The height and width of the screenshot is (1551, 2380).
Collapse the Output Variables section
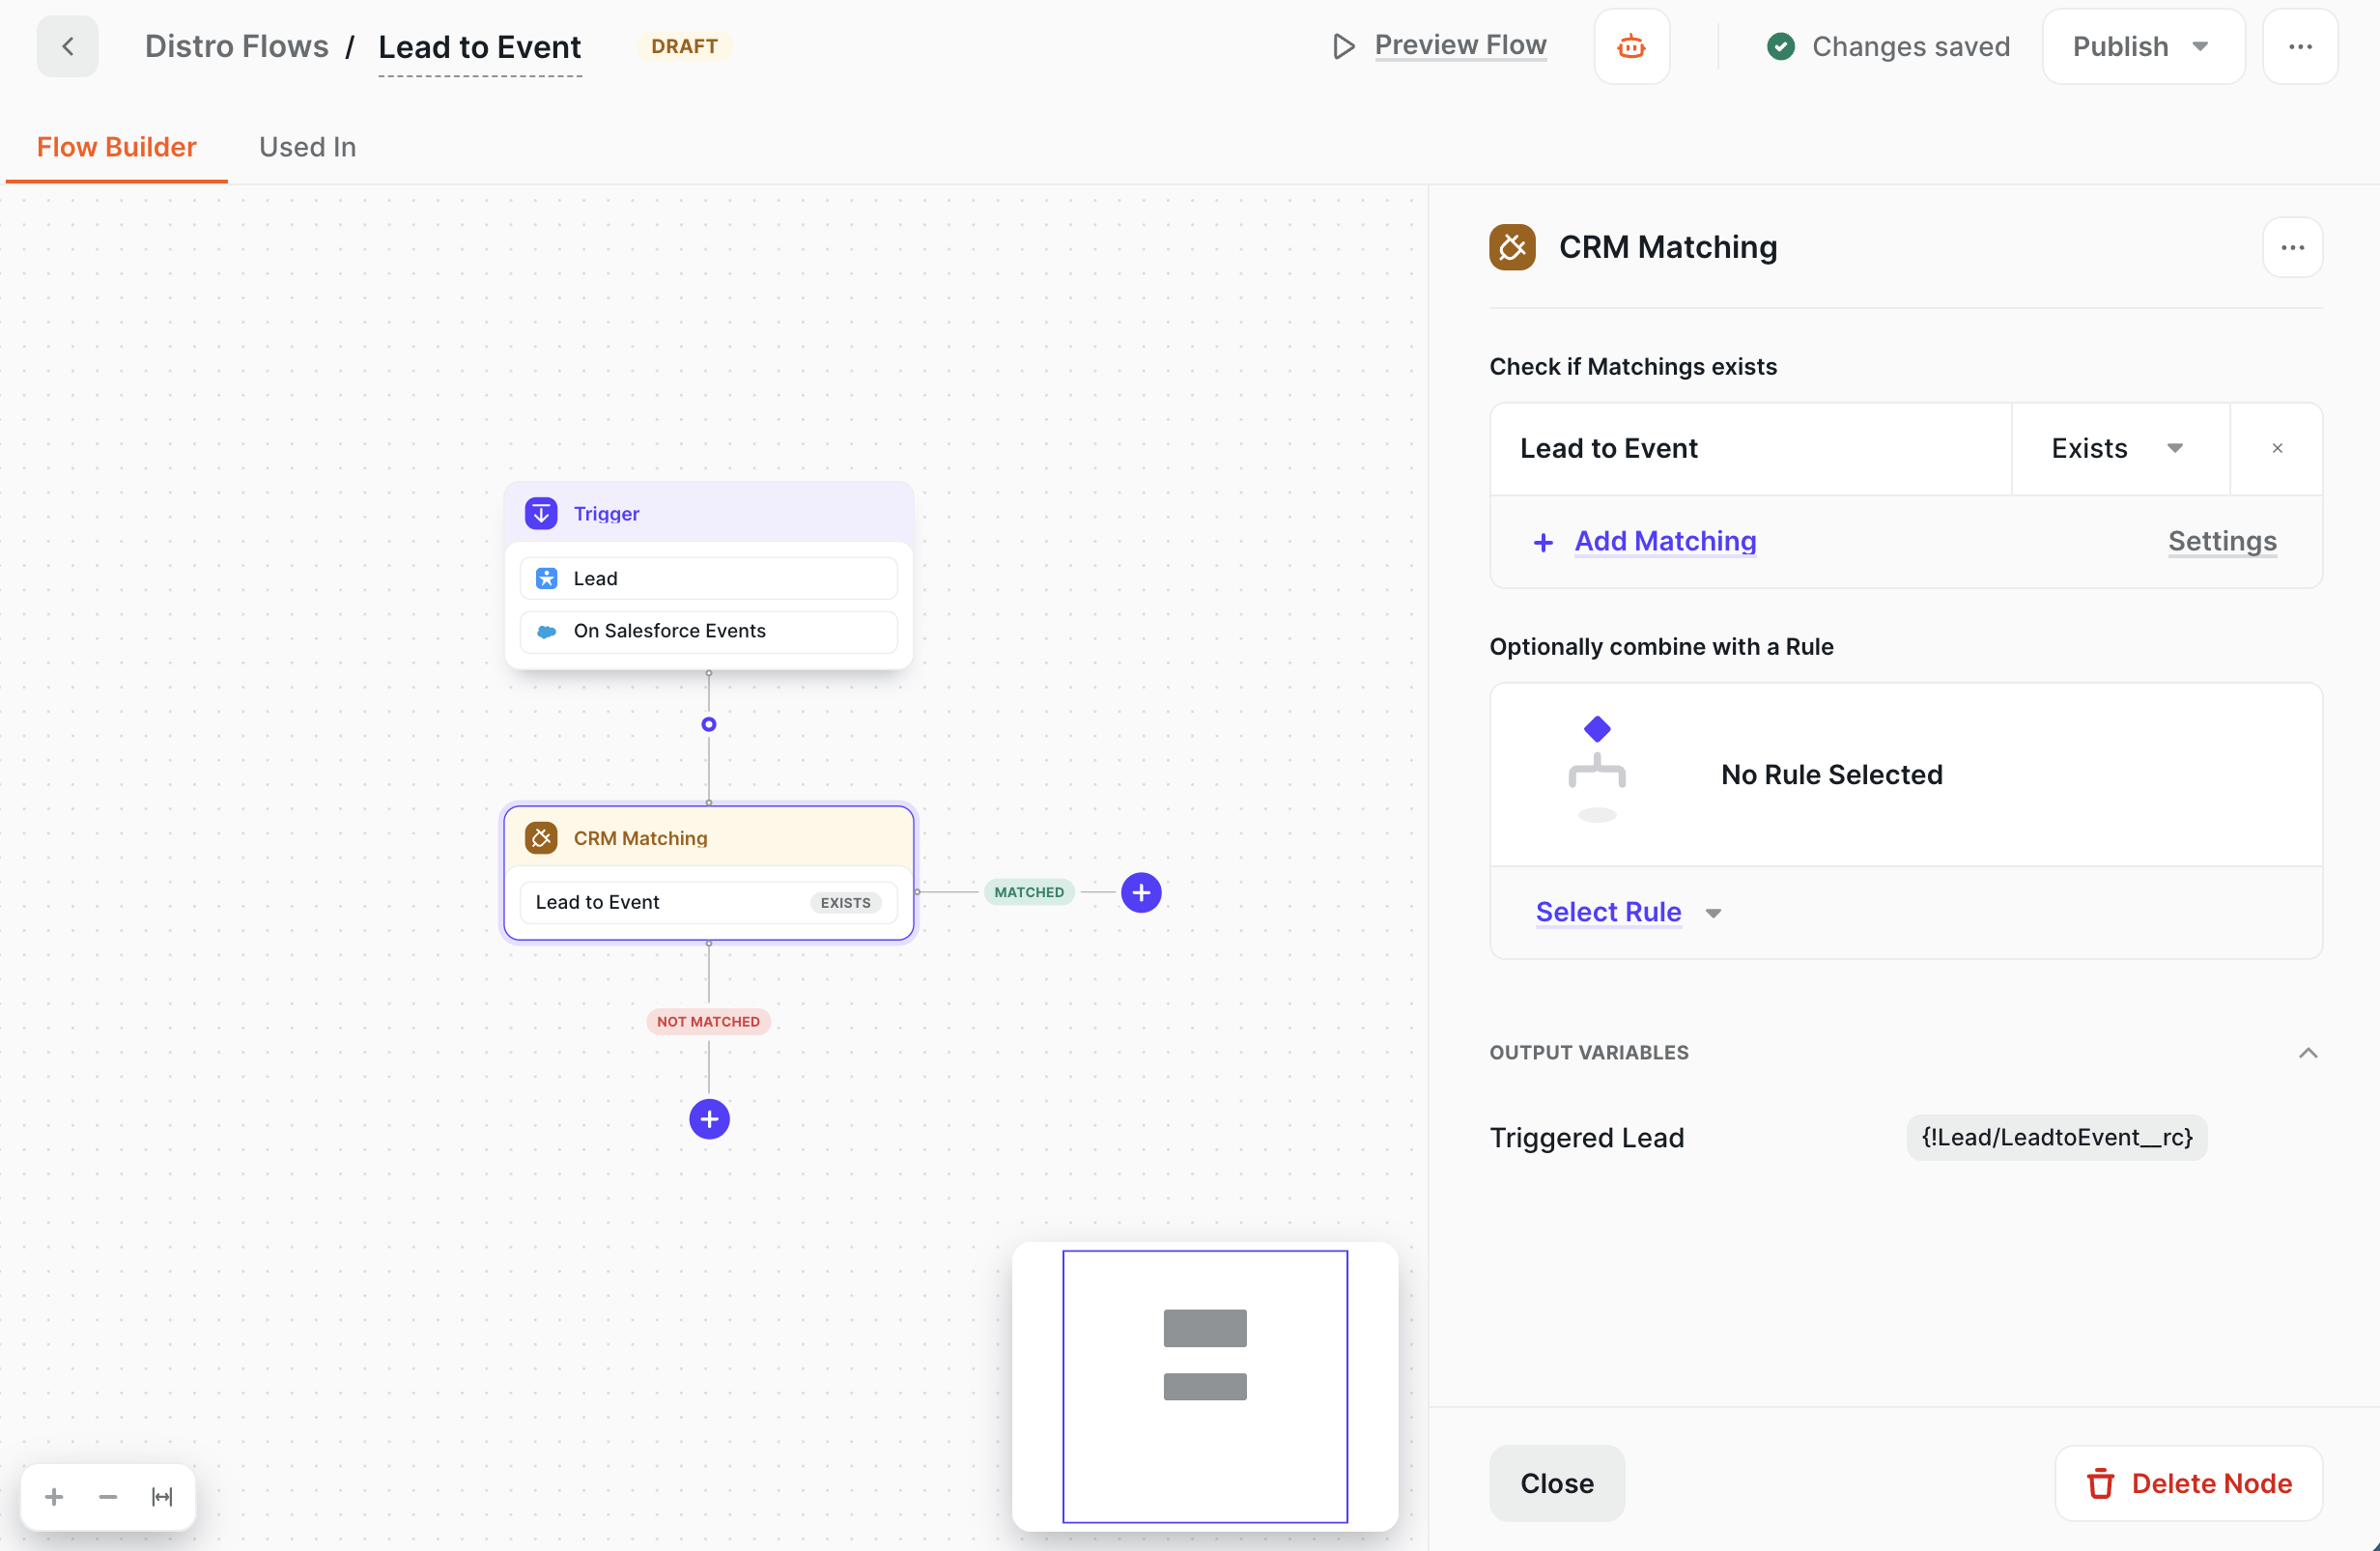pyautogui.click(x=2307, y=1052)
